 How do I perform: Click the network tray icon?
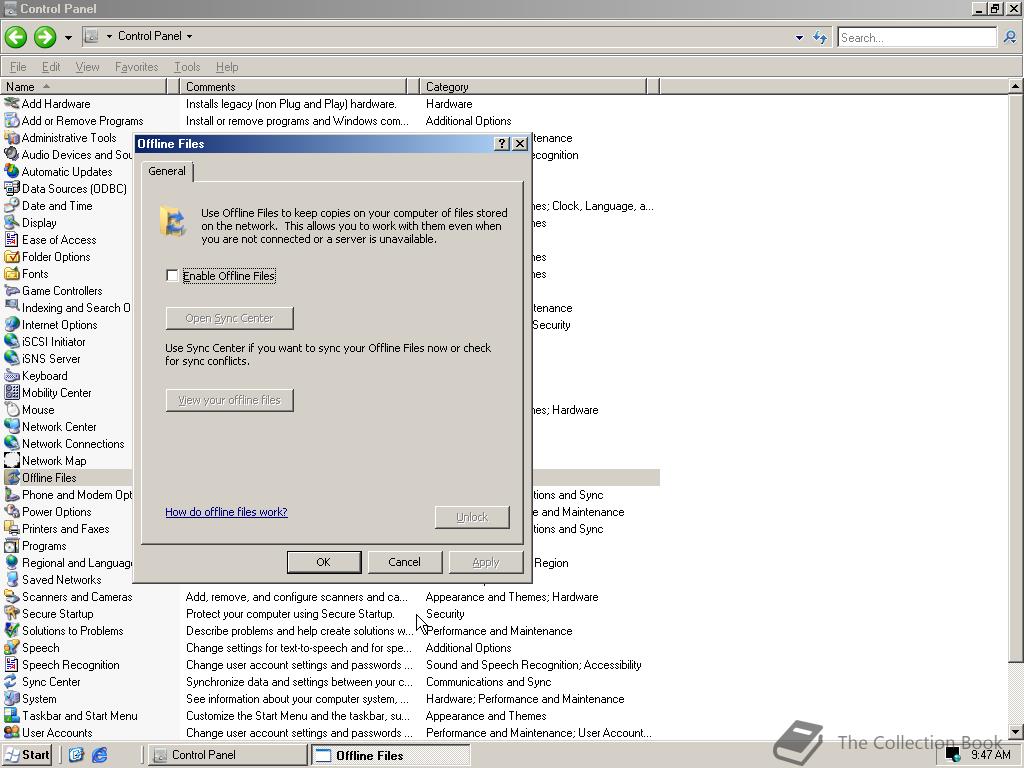[x=953, y=755]
